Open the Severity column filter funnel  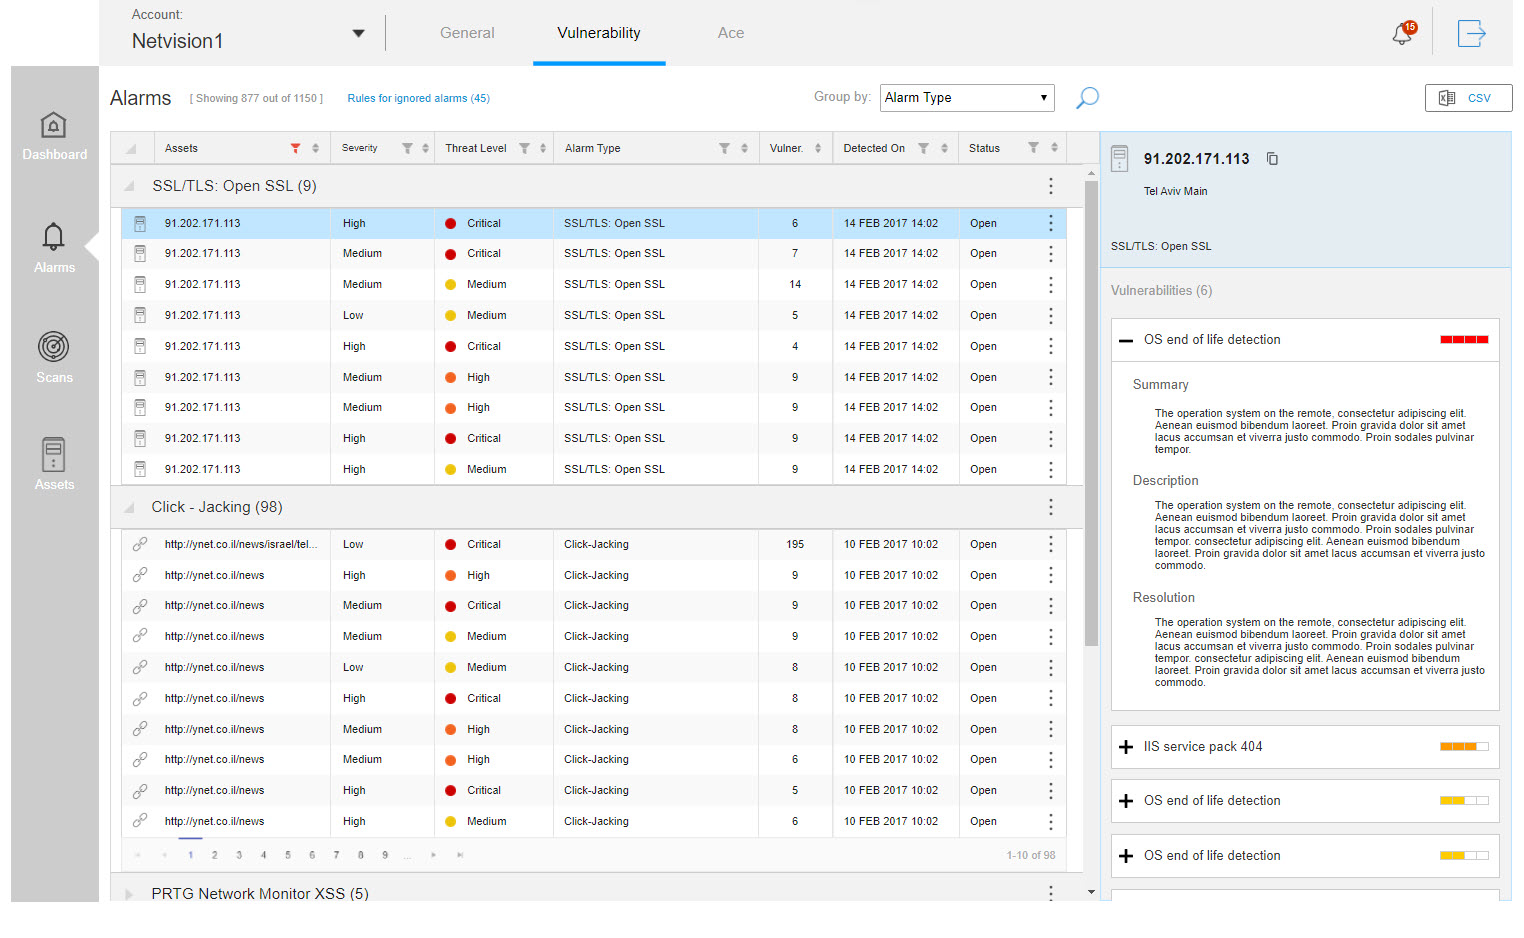coord(407,148)
